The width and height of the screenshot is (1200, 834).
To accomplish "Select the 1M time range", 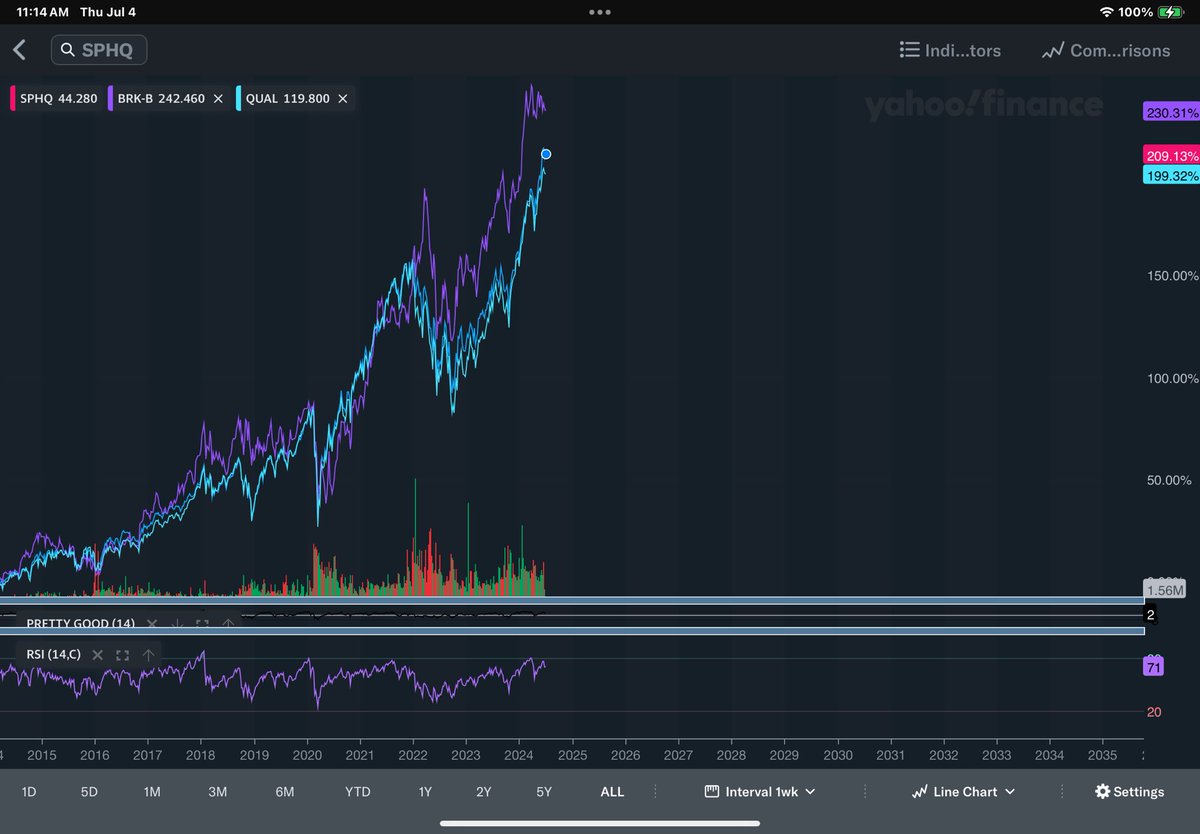I will point(152,791).
